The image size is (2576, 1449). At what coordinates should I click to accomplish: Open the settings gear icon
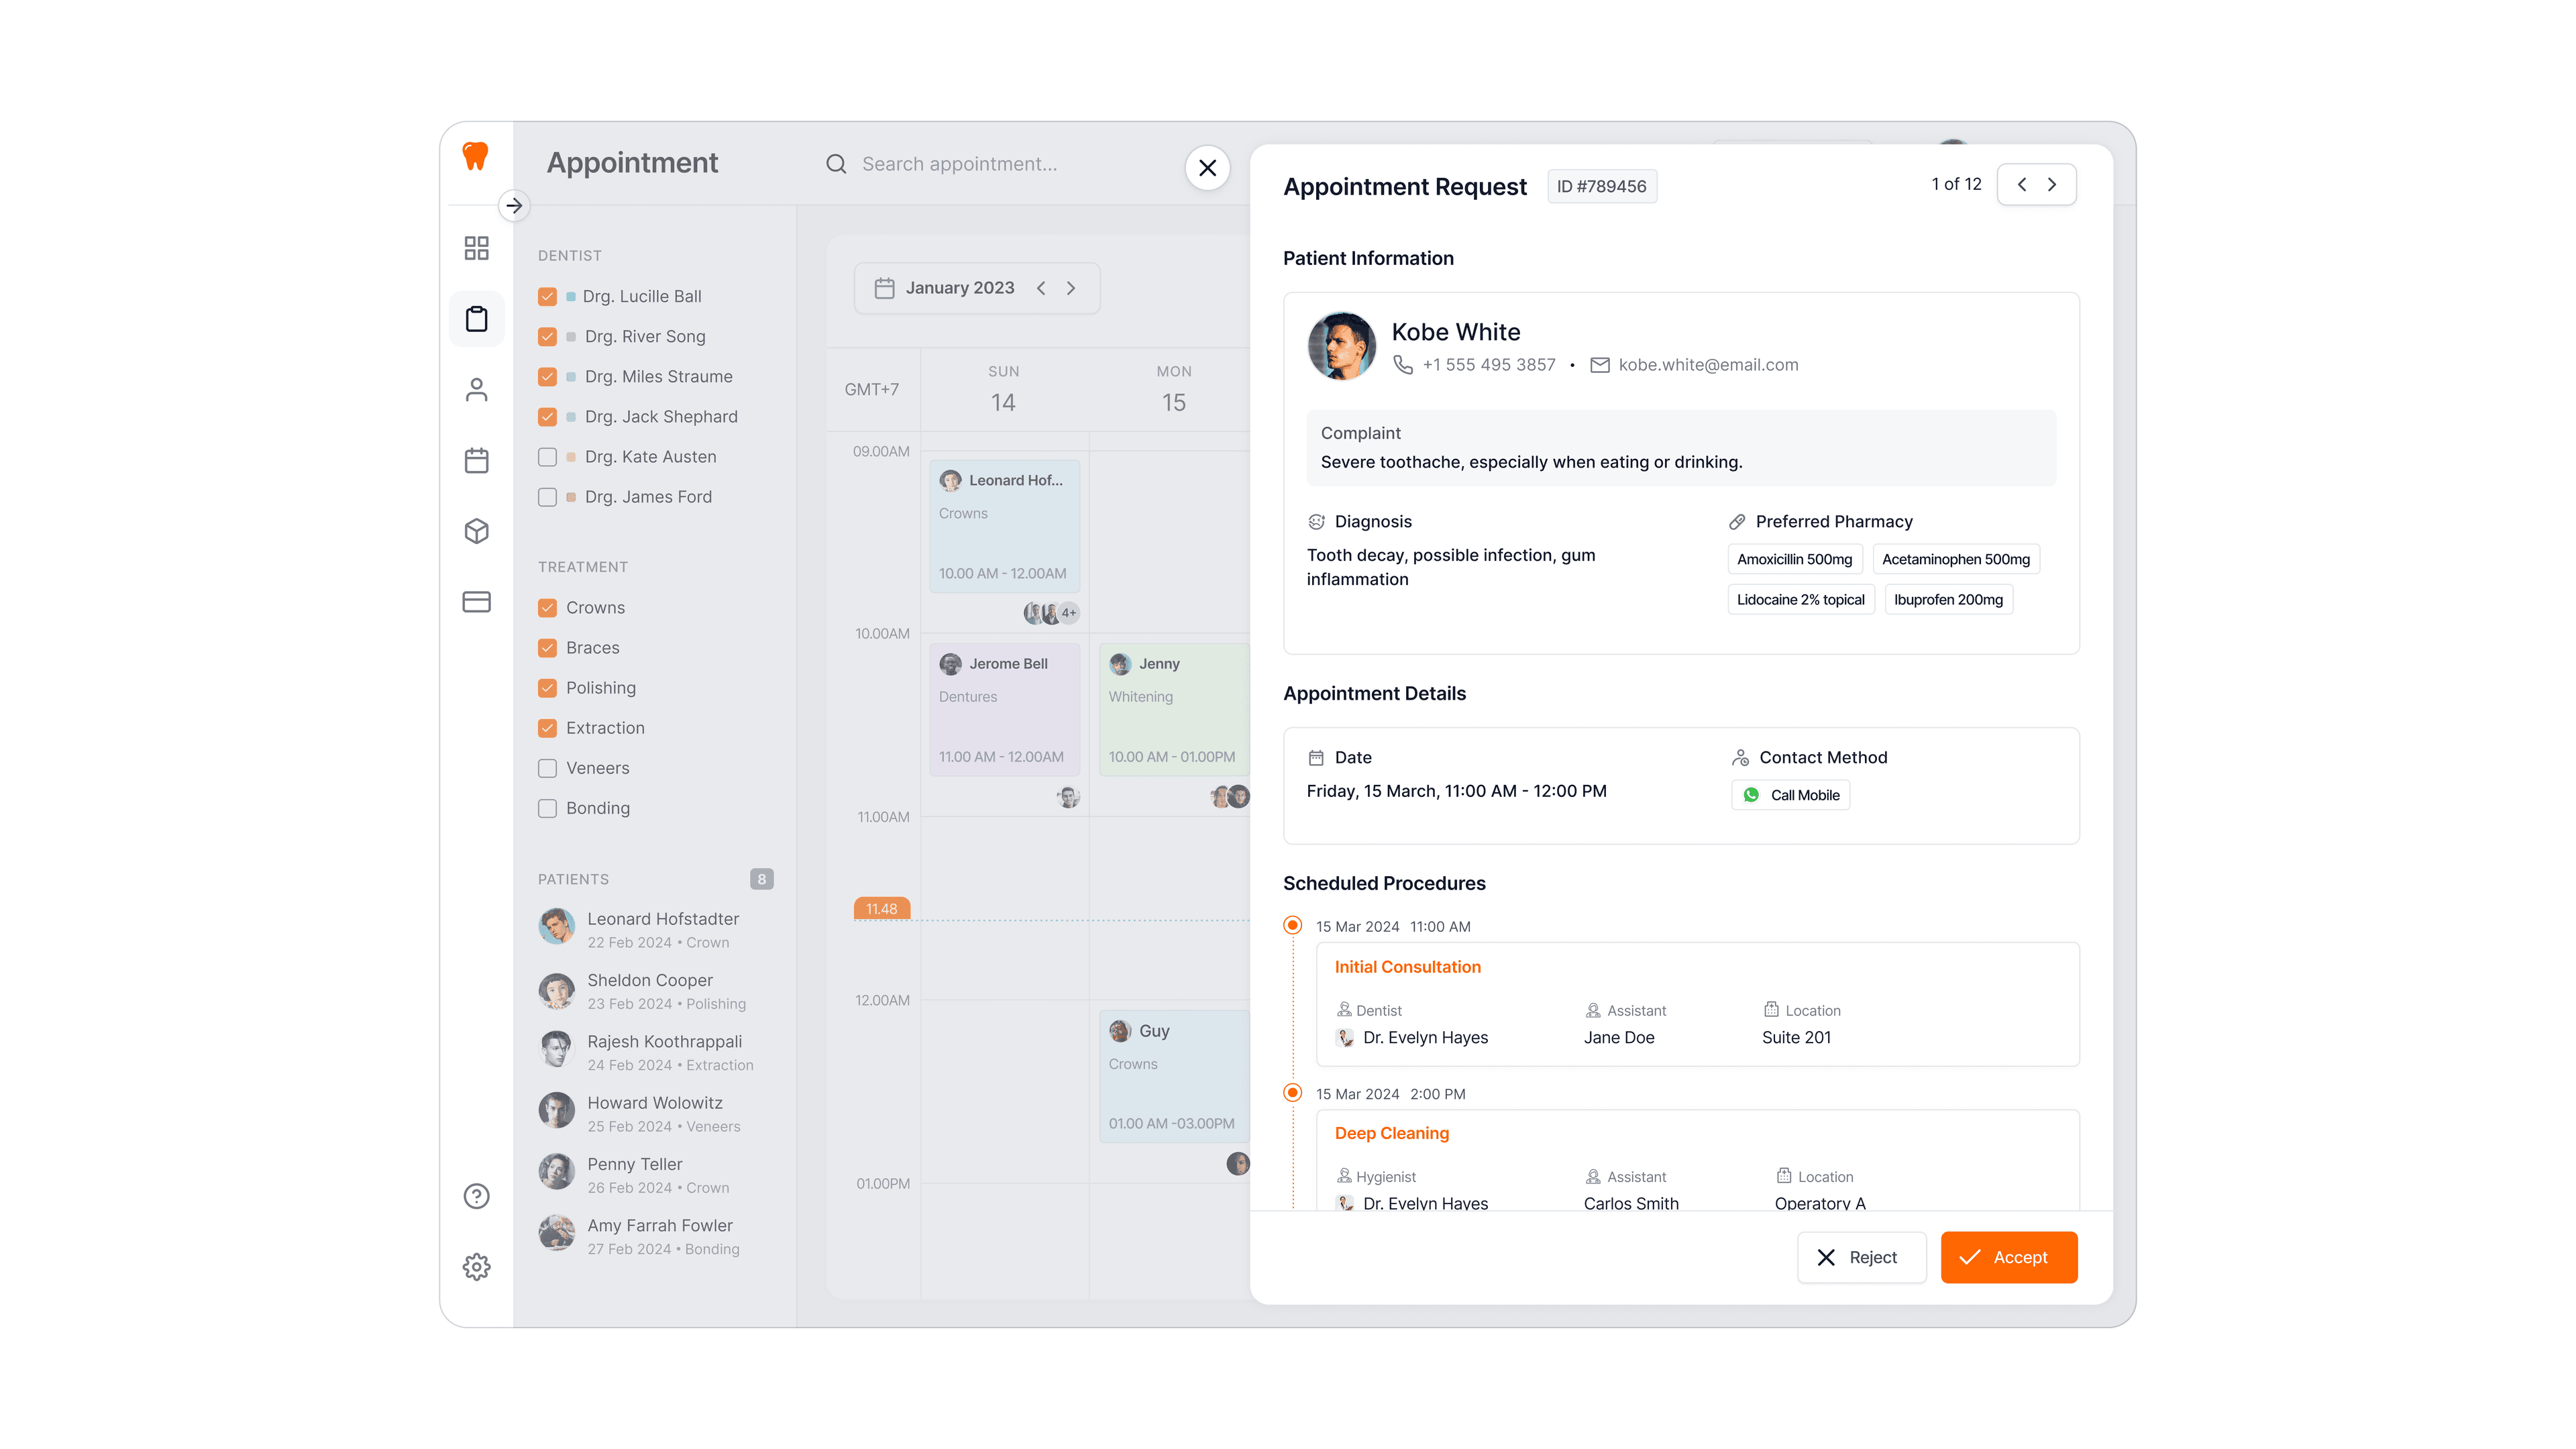[x=476, y=1267]
